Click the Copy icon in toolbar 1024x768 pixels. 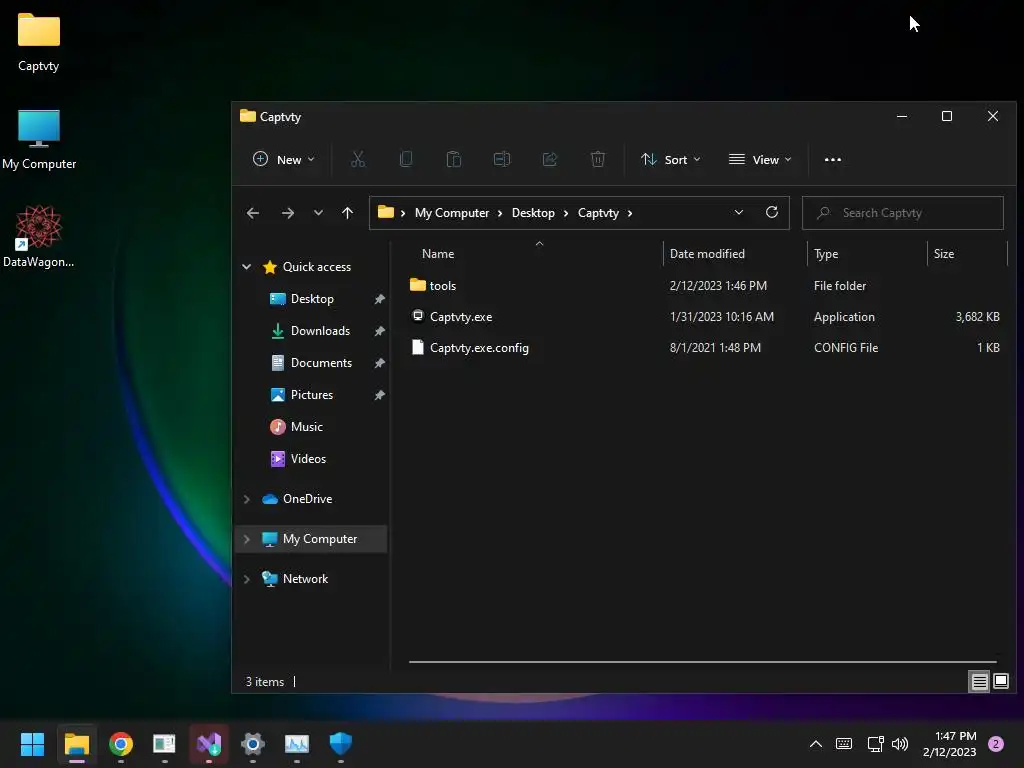pos(406,159)
